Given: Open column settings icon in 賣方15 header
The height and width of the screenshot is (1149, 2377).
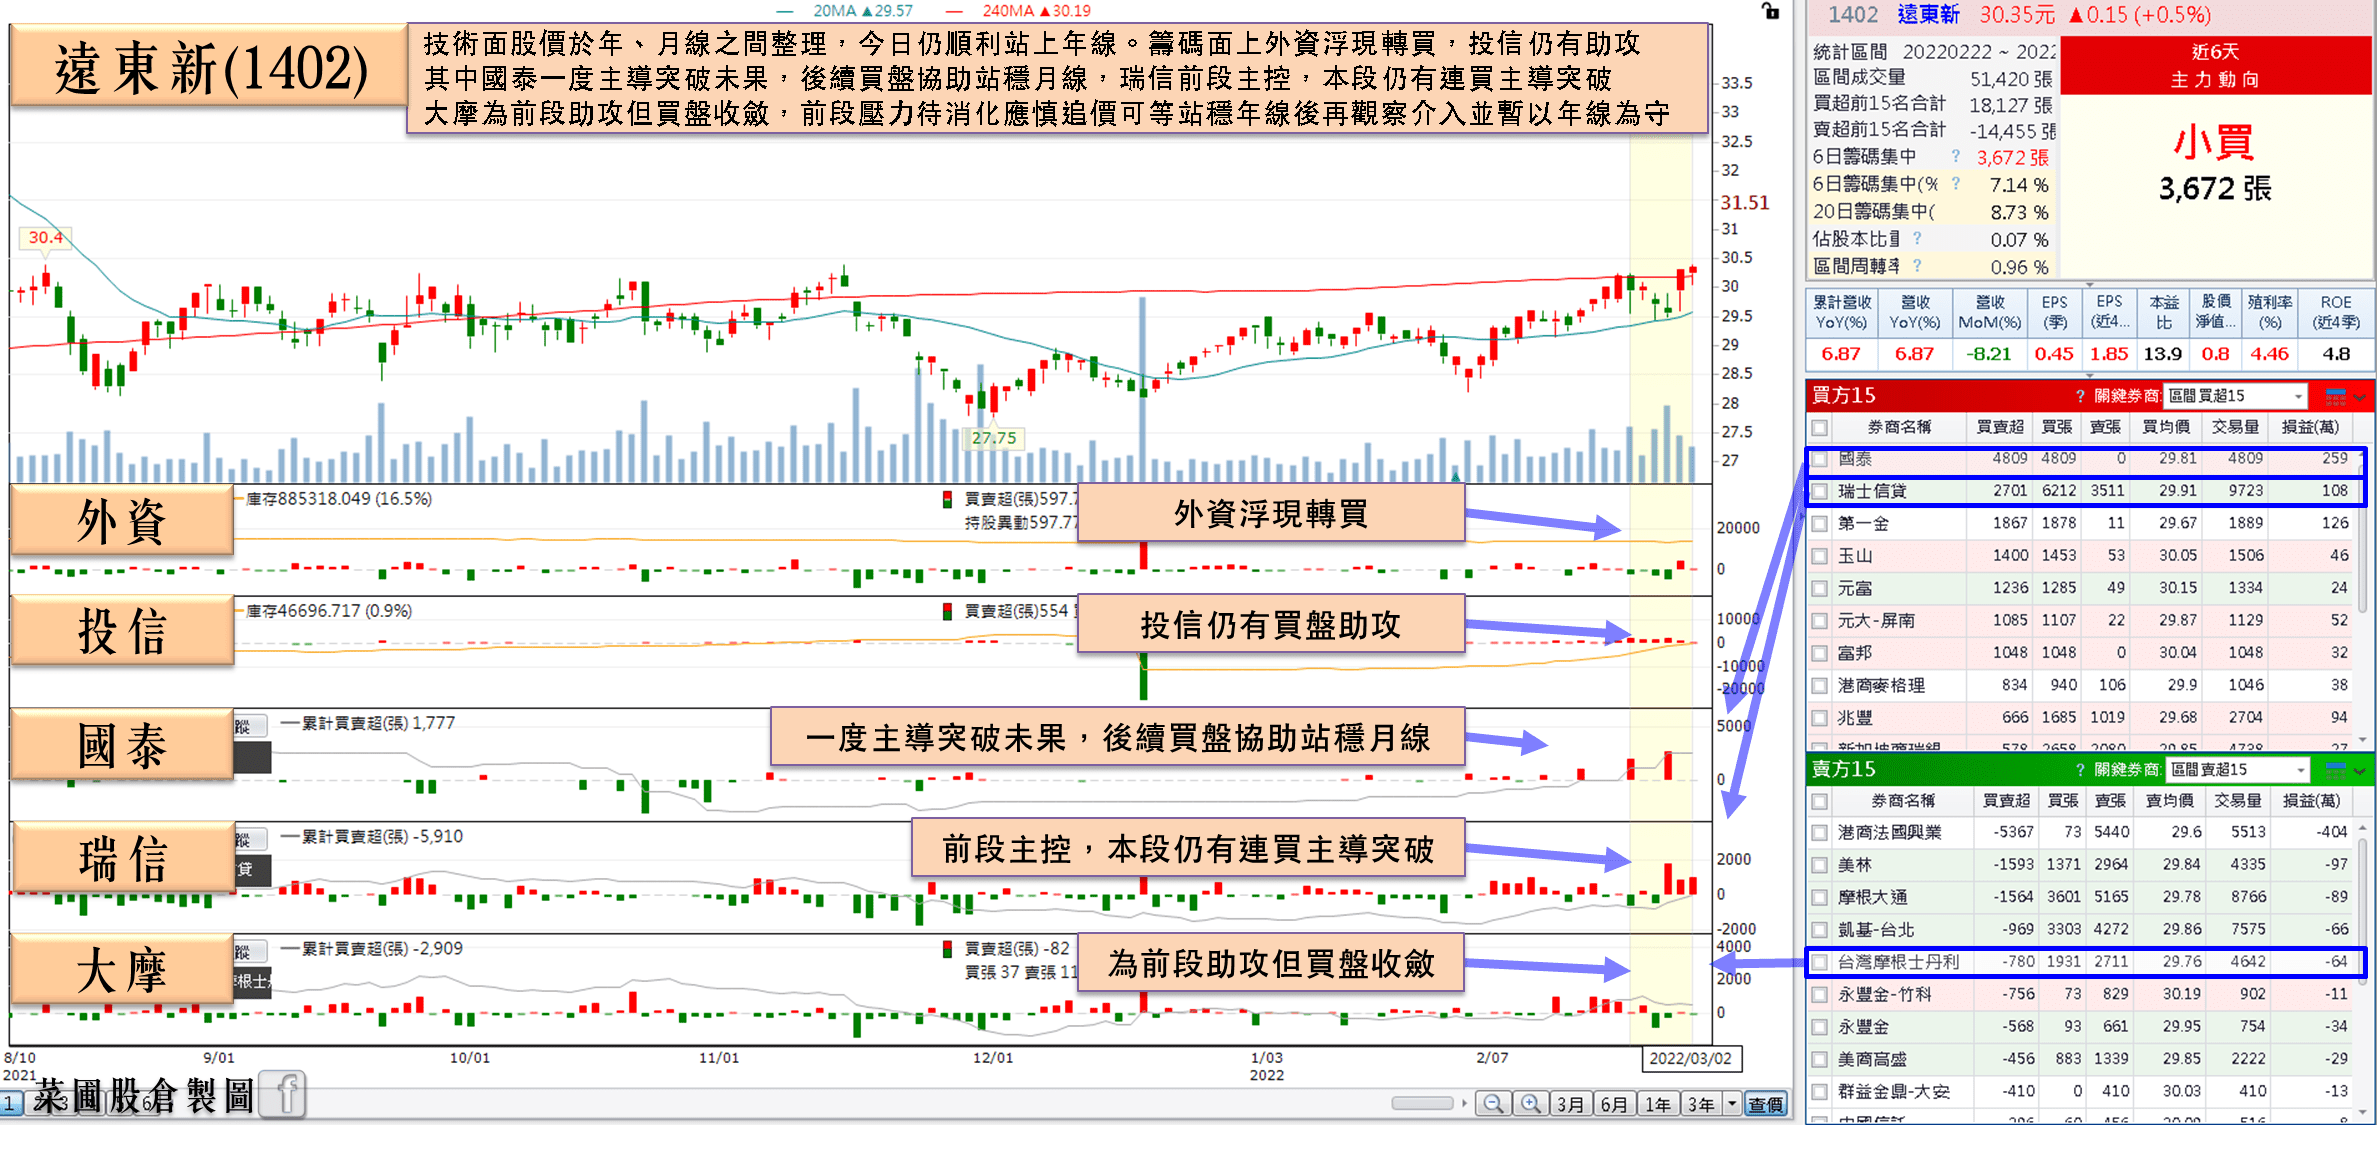Looking at the screenshot, I should pos(2335,770).
